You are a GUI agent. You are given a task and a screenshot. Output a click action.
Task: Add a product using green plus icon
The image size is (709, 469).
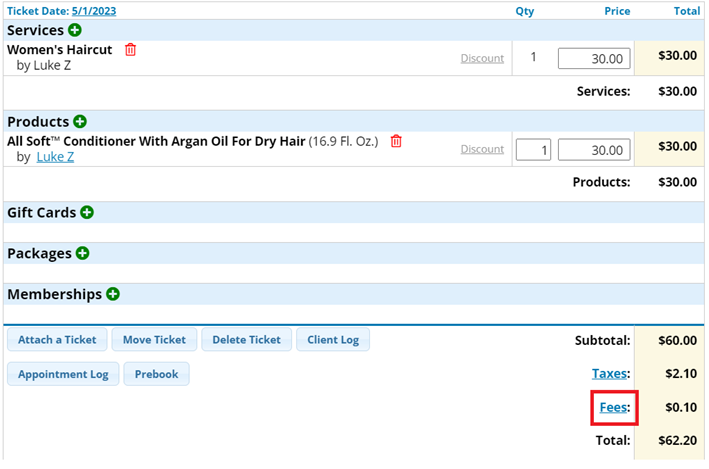tap(80, 122)
